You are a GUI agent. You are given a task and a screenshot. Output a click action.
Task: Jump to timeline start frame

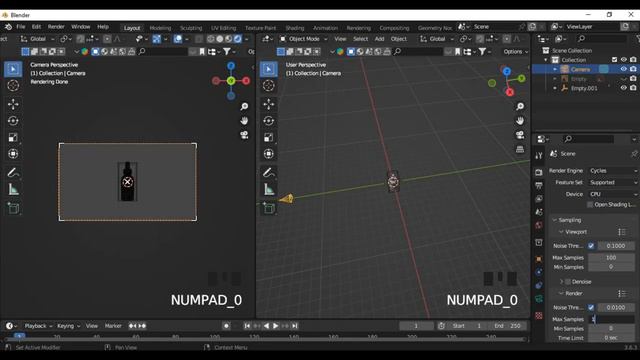point(247,326)
